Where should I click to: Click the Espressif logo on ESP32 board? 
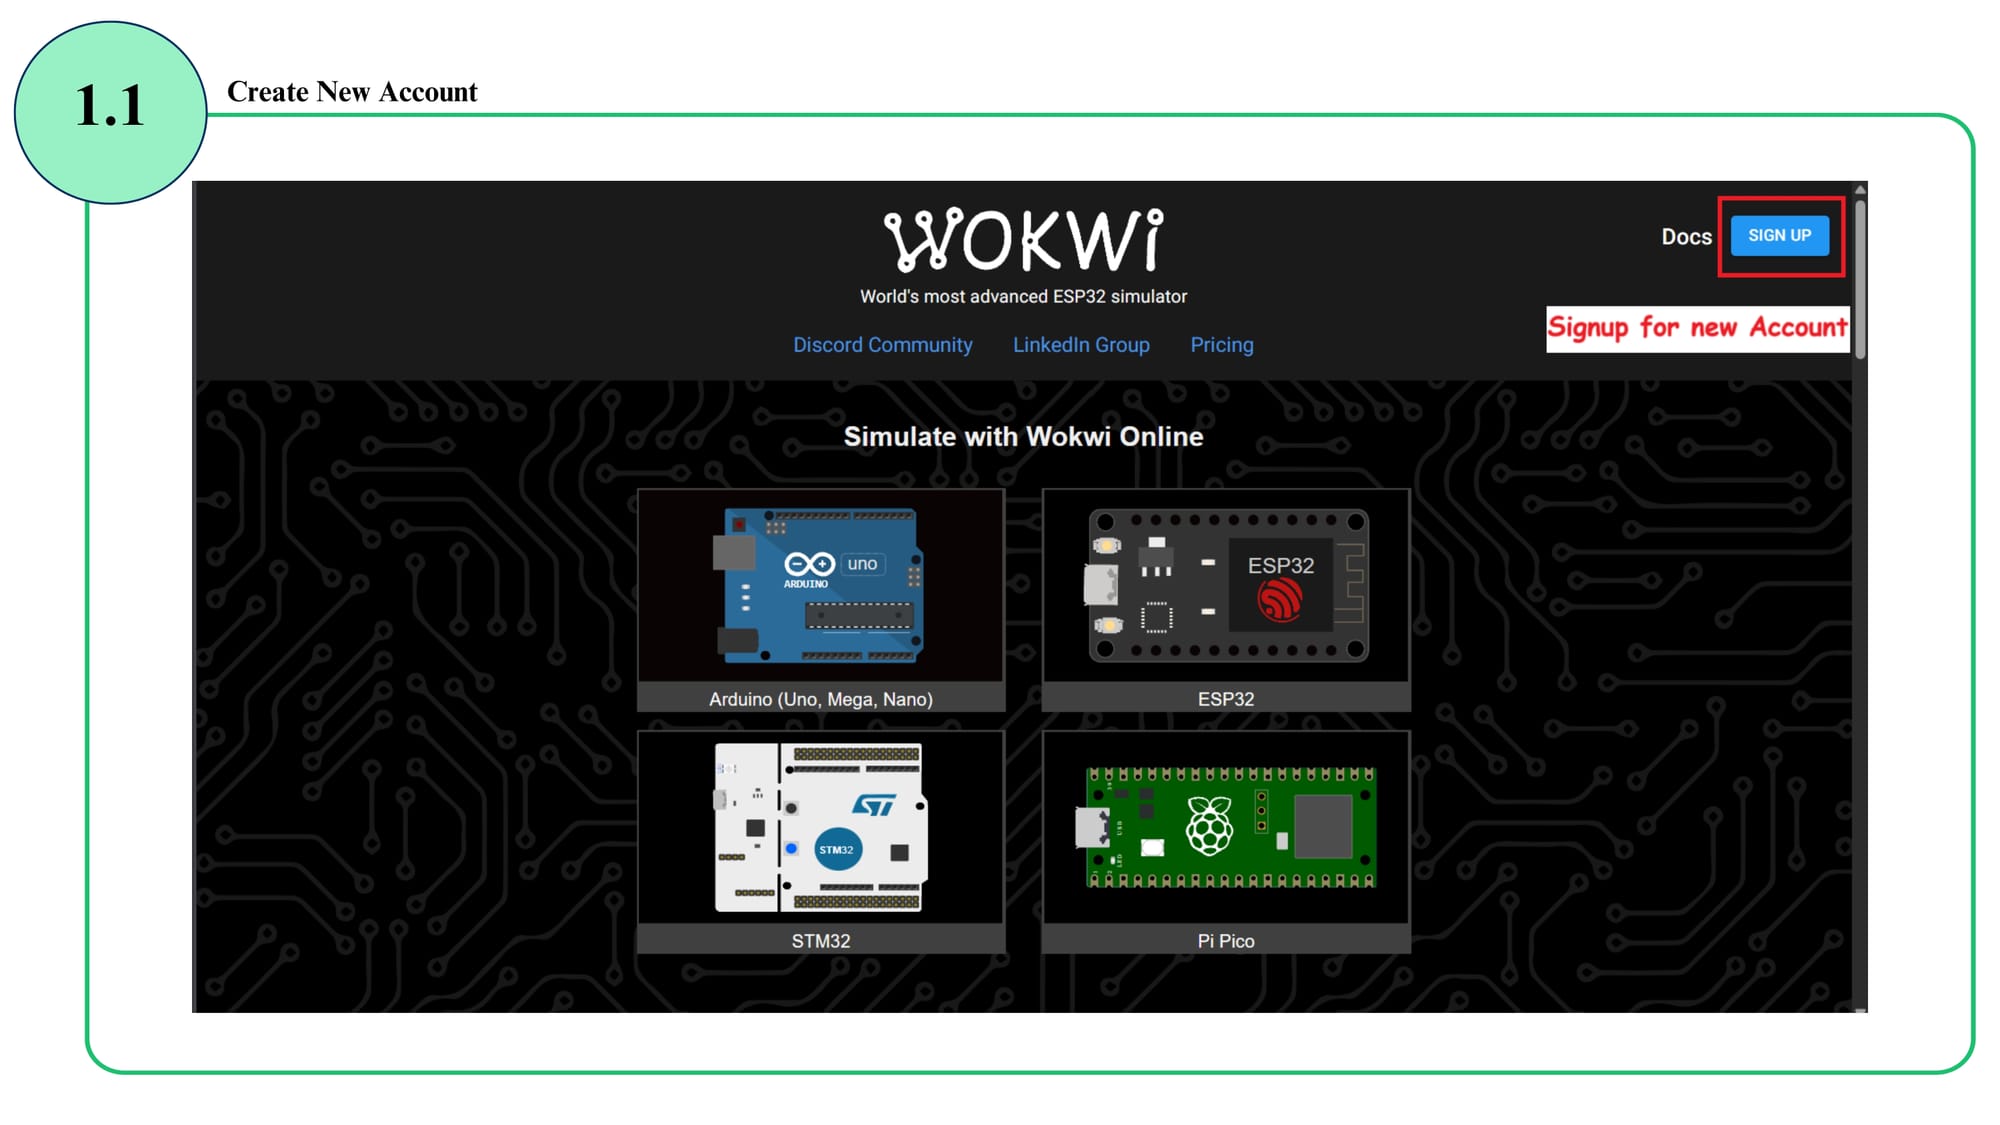tap(1280, 601)
